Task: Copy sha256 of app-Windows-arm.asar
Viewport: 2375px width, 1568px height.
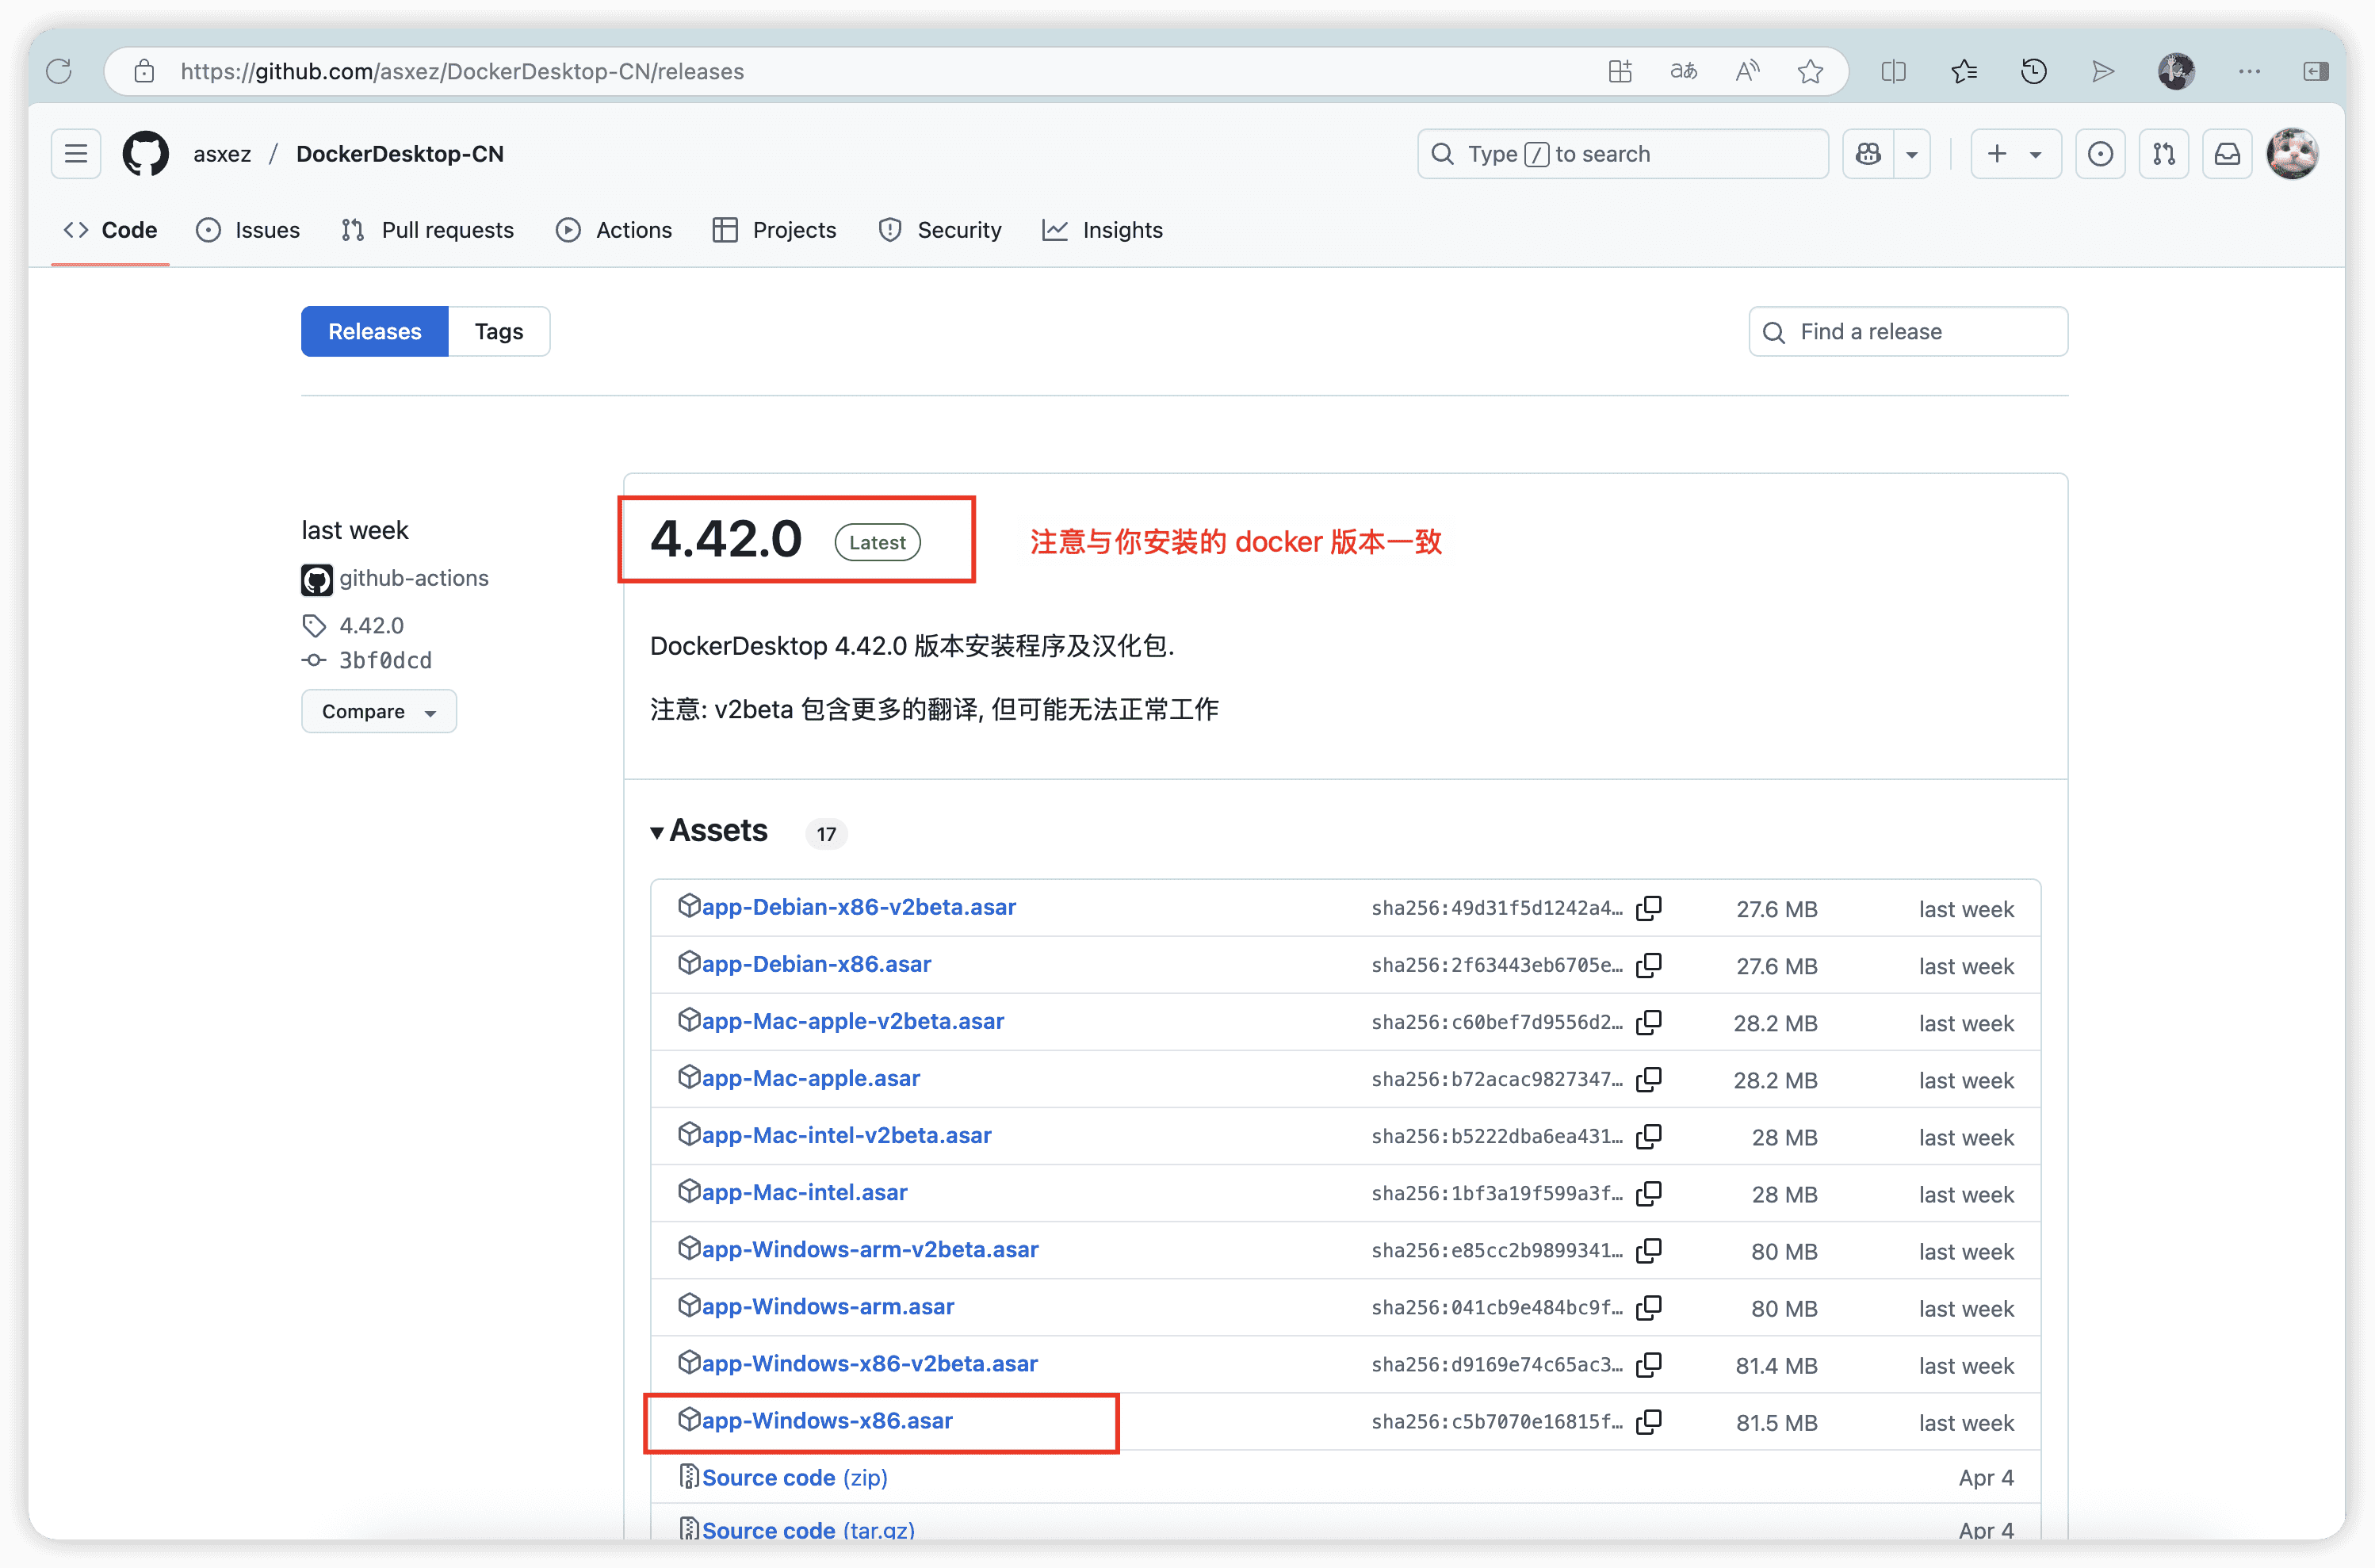Action: (x=1649, y=1307)
